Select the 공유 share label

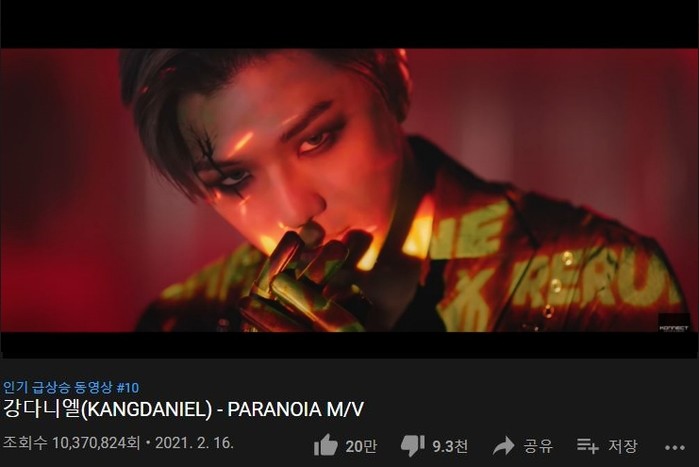538,446
